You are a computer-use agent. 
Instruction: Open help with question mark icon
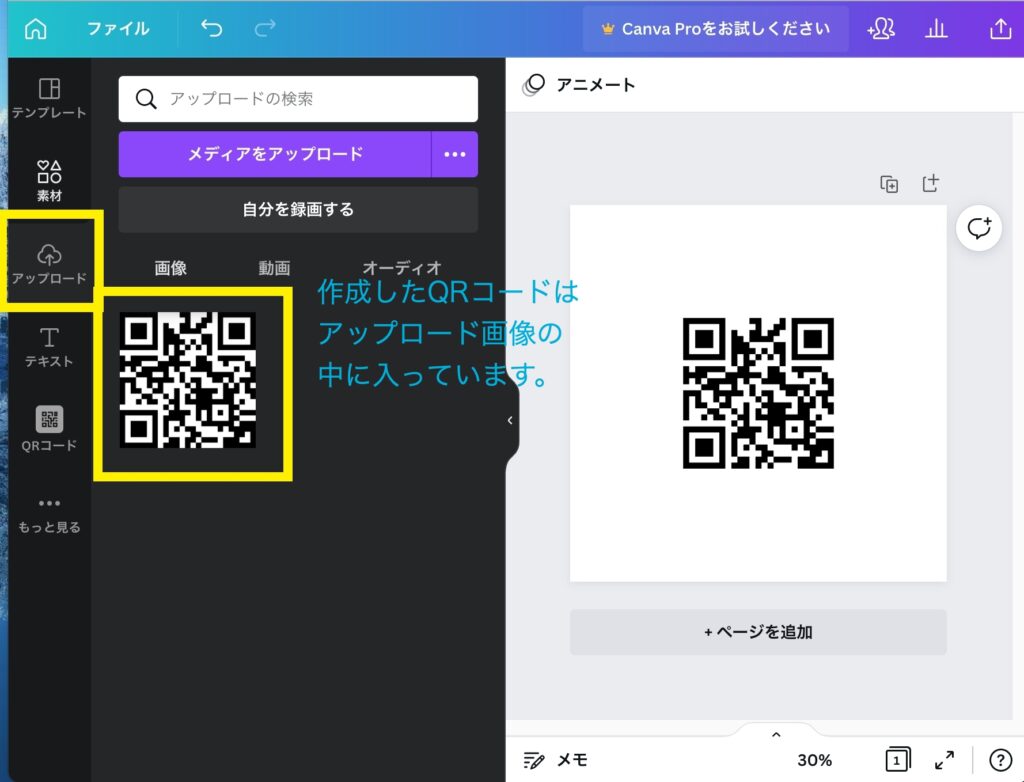pos(1000,760)
